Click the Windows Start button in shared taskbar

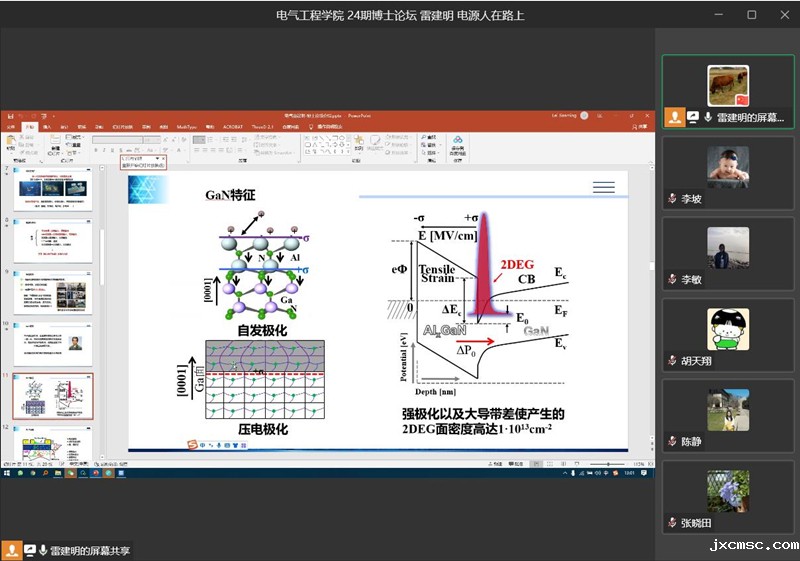click(x=6, y=474)
